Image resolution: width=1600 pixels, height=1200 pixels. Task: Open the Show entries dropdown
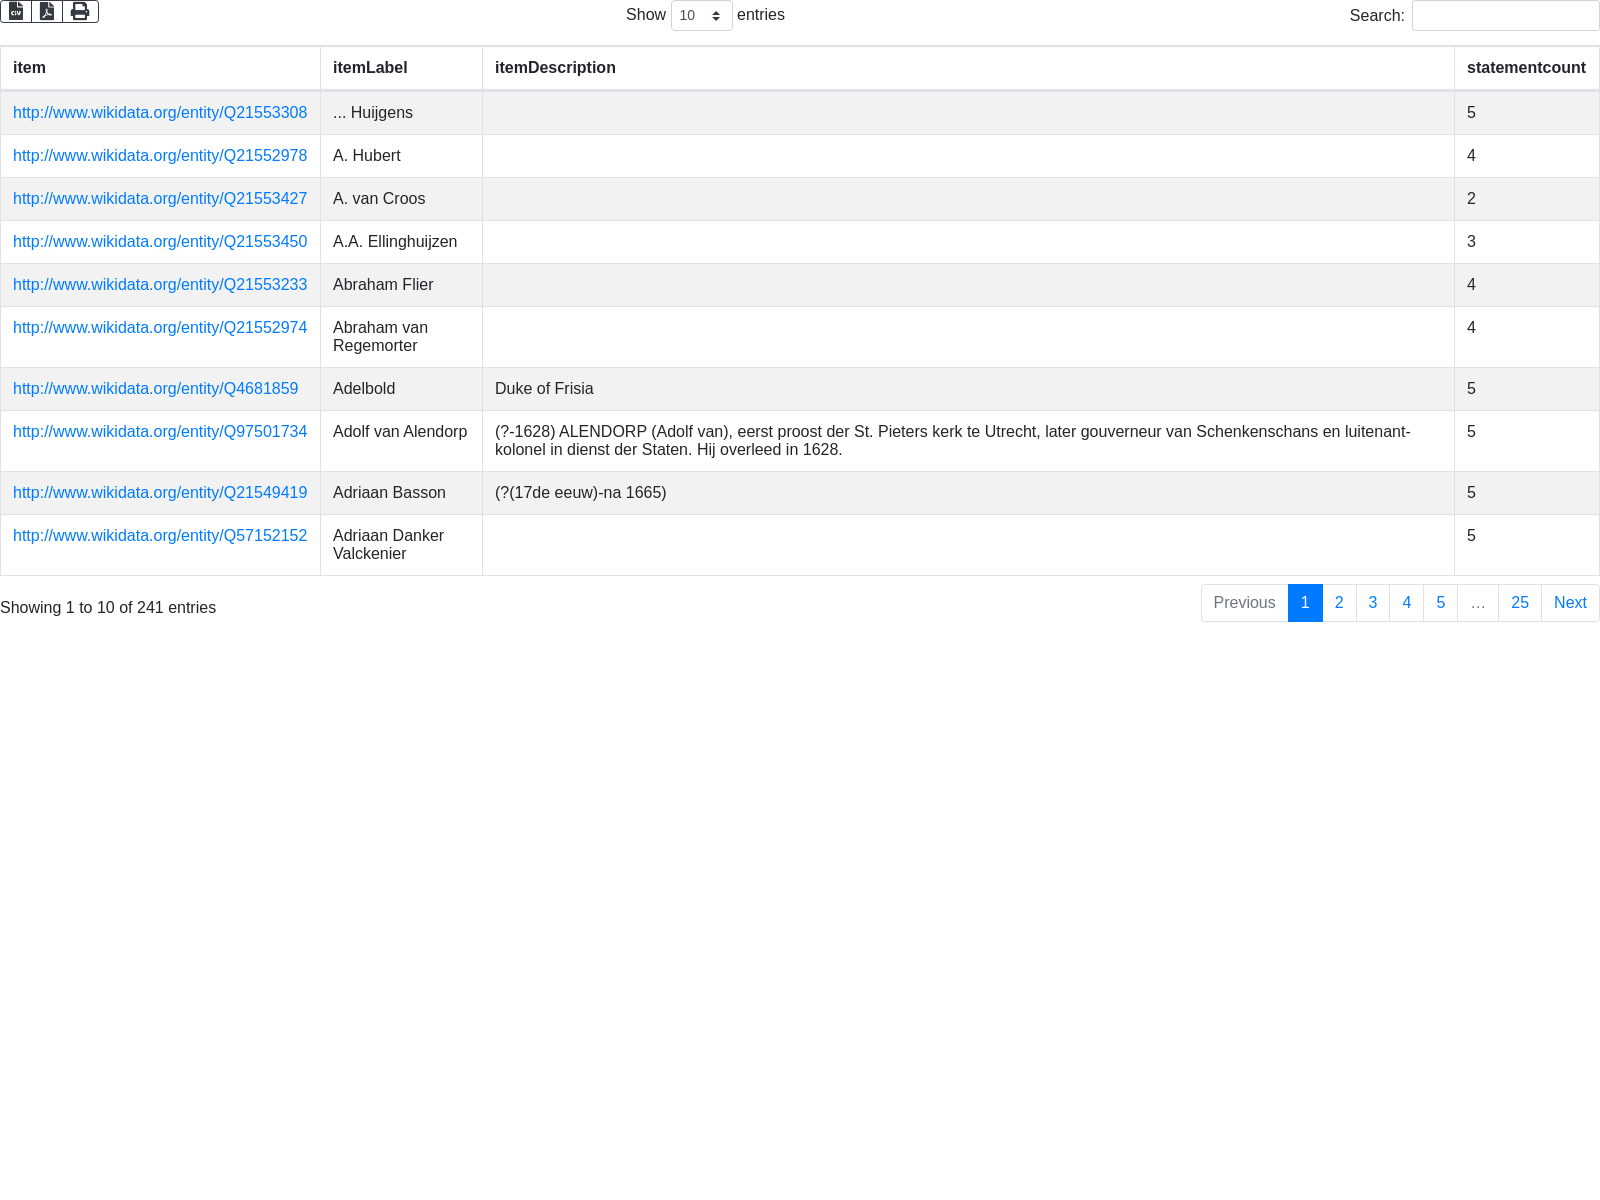pos(701,16)
